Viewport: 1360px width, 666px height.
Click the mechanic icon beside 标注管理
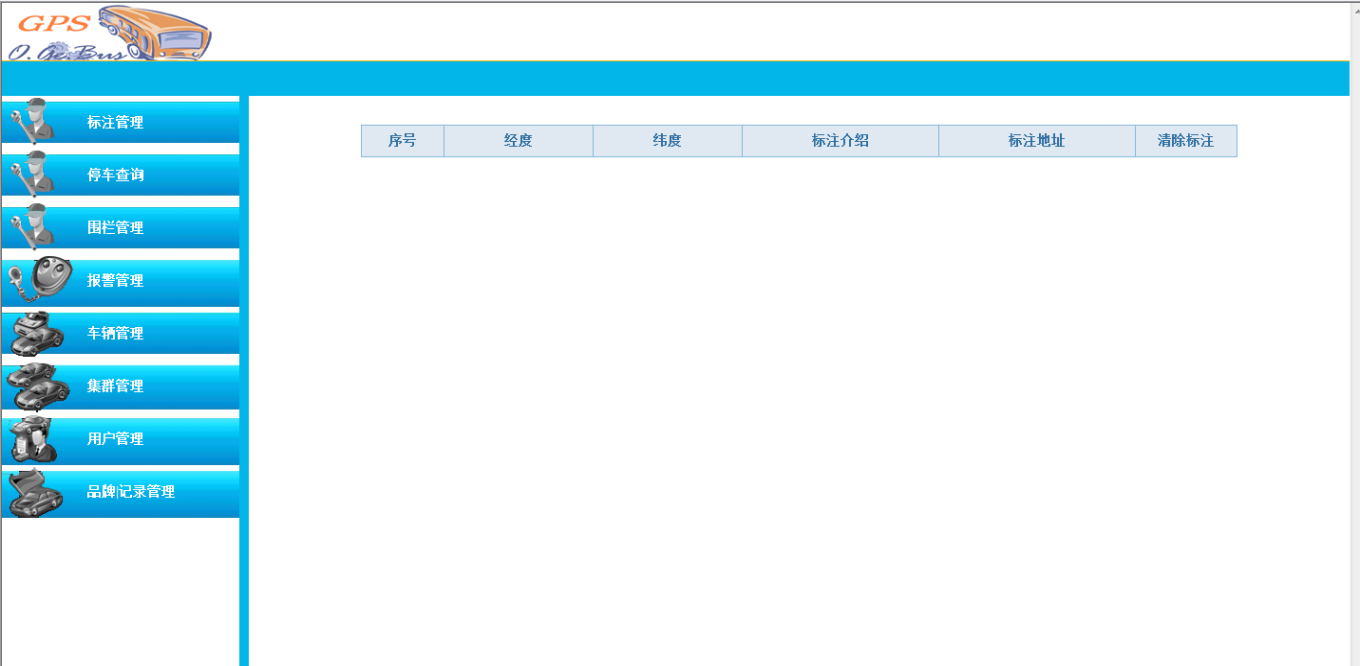tap(32, 121)
